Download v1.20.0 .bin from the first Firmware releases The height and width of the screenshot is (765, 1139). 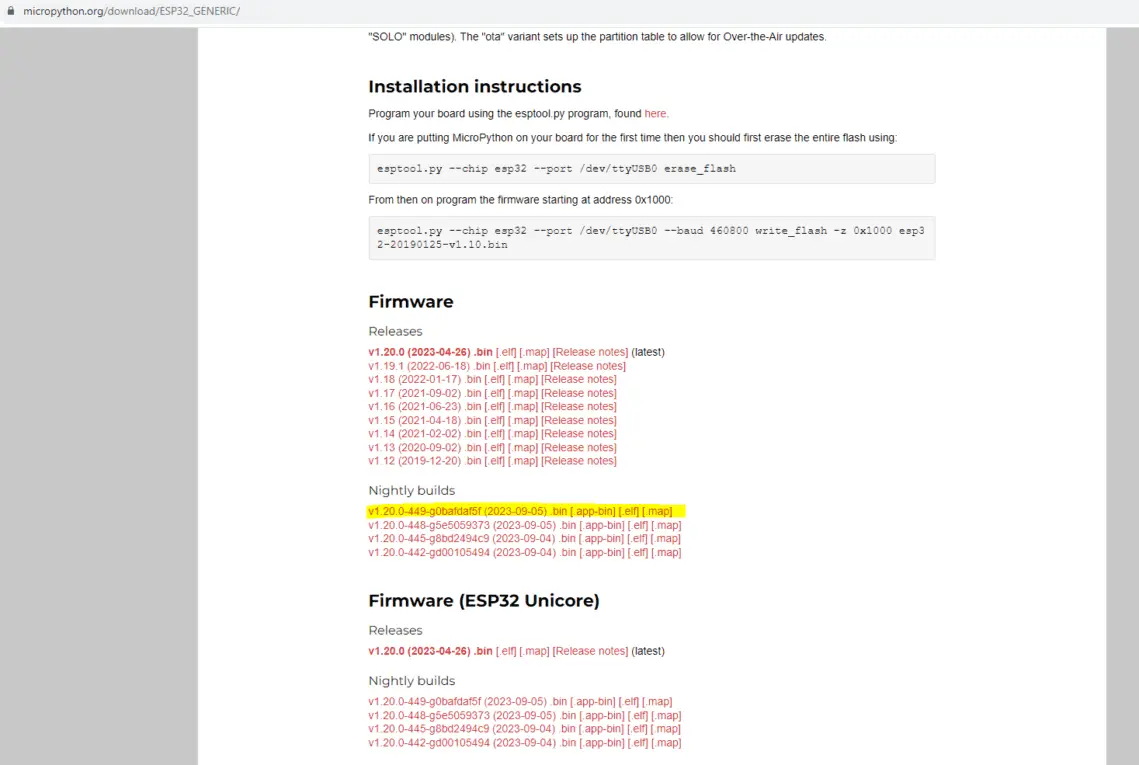(430, 352)
